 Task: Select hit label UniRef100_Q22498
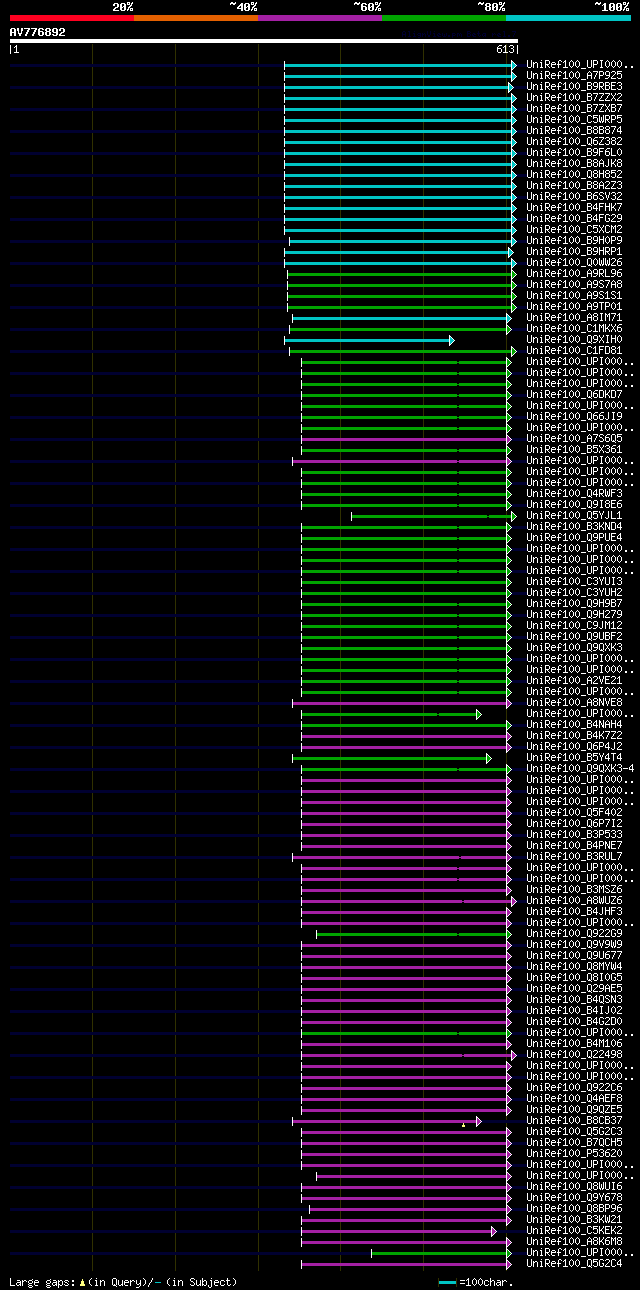pos(574,1054)
